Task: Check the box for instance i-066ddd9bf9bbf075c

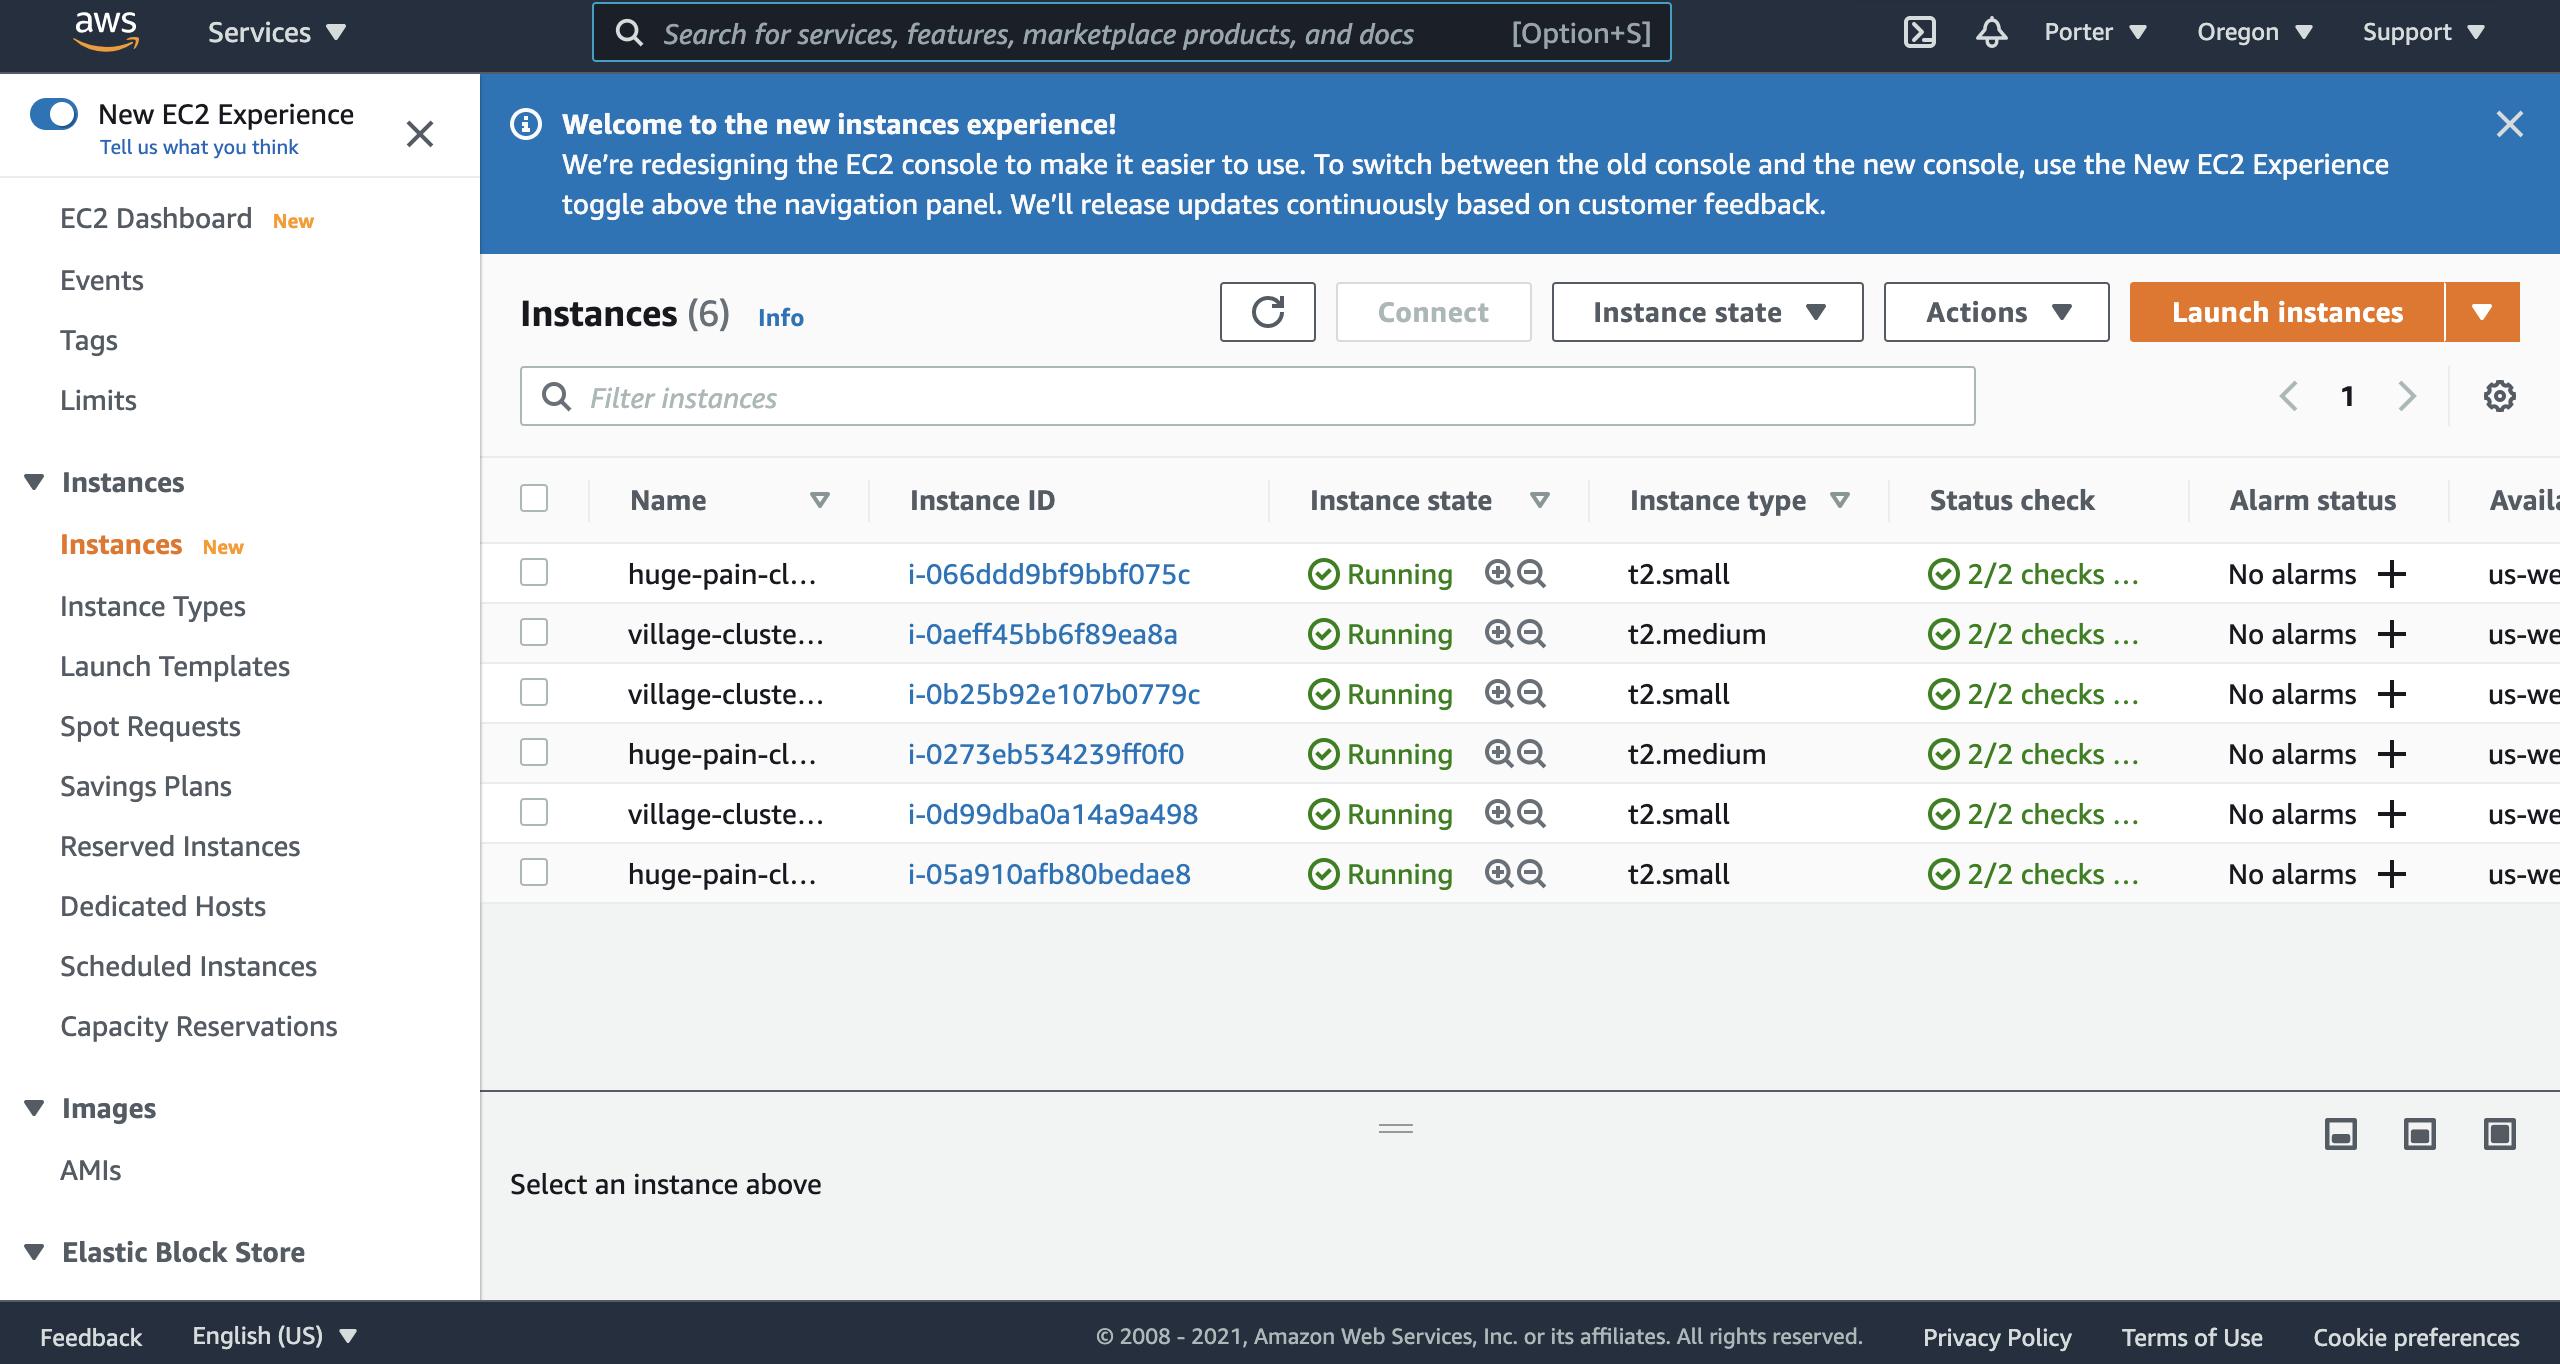Action: point(534,573)
